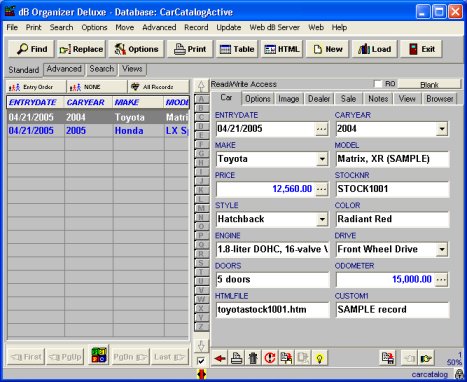467x382 pixels.
Task: Switch to the Image tab
Action: coord(288,99)
